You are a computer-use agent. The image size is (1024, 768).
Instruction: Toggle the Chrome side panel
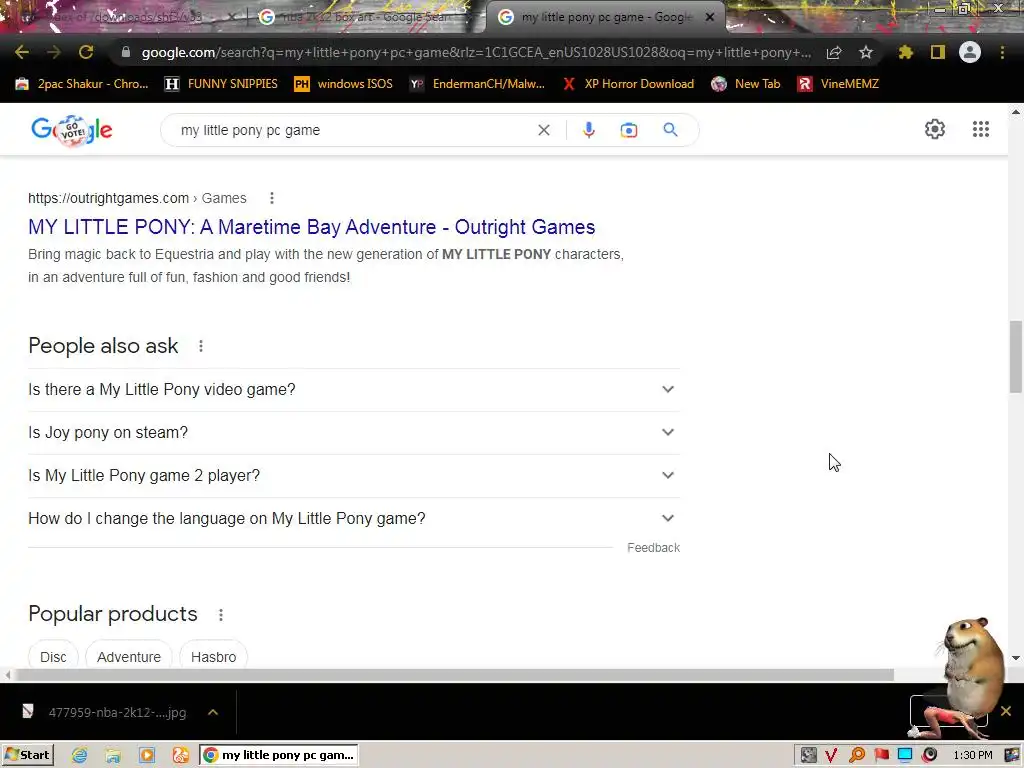[x=938, y=52]
